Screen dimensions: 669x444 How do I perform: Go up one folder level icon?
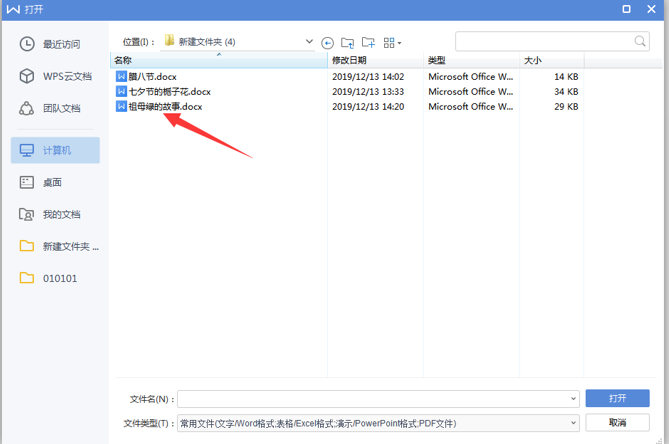(x=347, y=43)
